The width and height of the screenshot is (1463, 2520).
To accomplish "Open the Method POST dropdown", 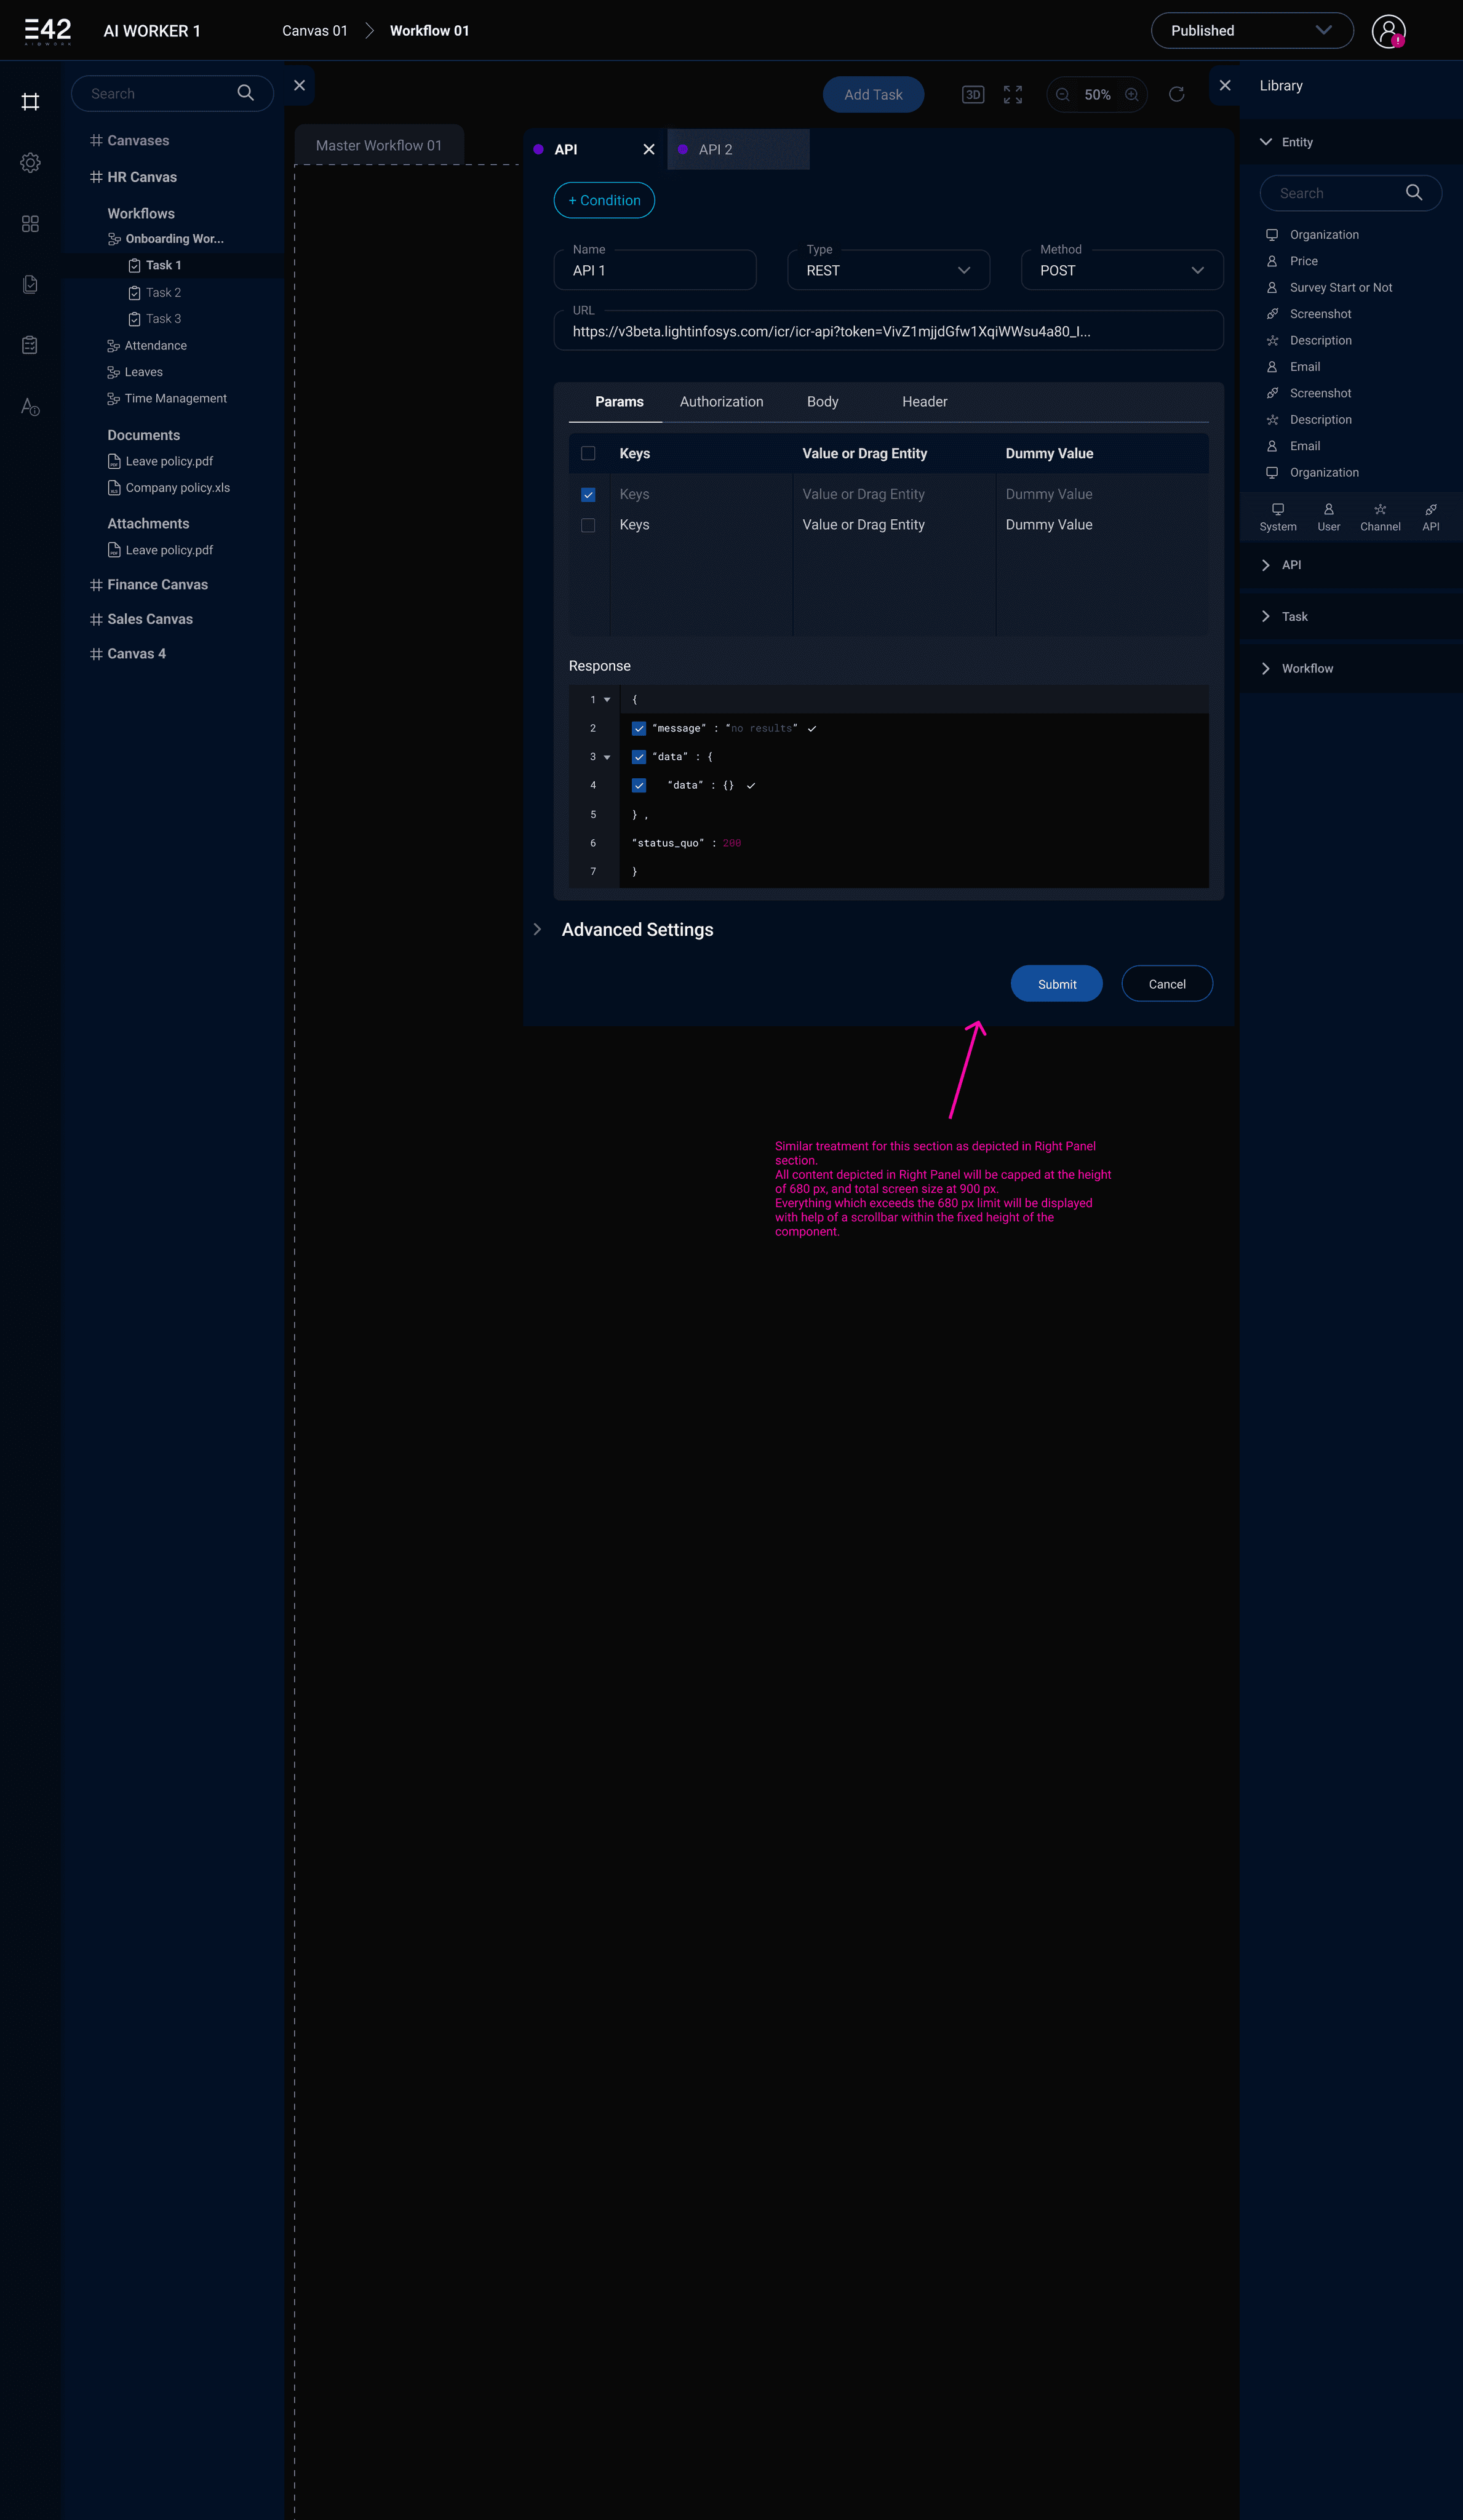I will 1121,271.
